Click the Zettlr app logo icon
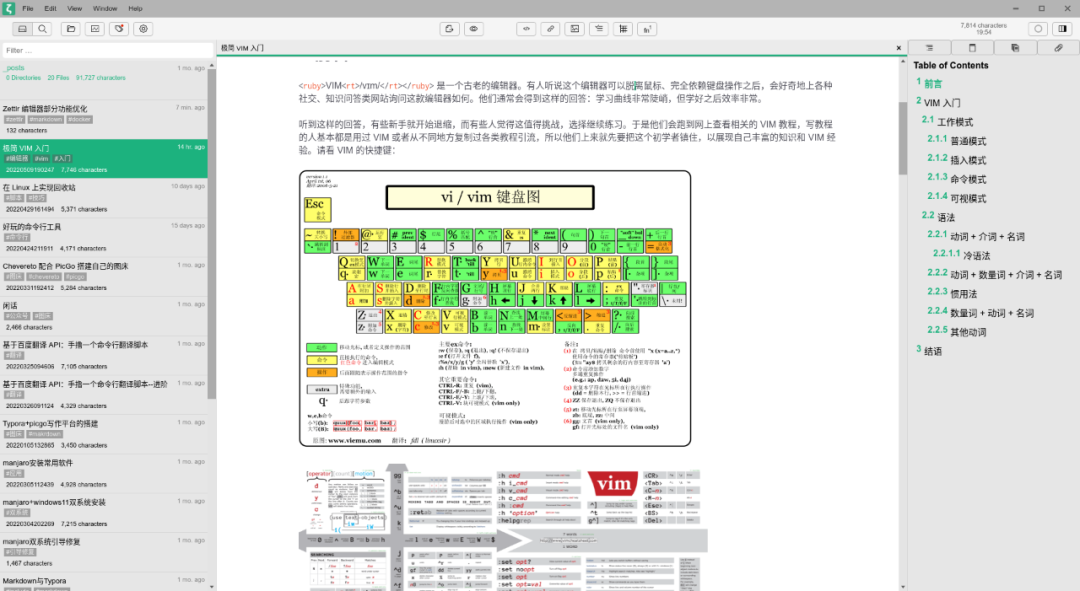This screenshot has width=1080, height=591. coord(8,8)
